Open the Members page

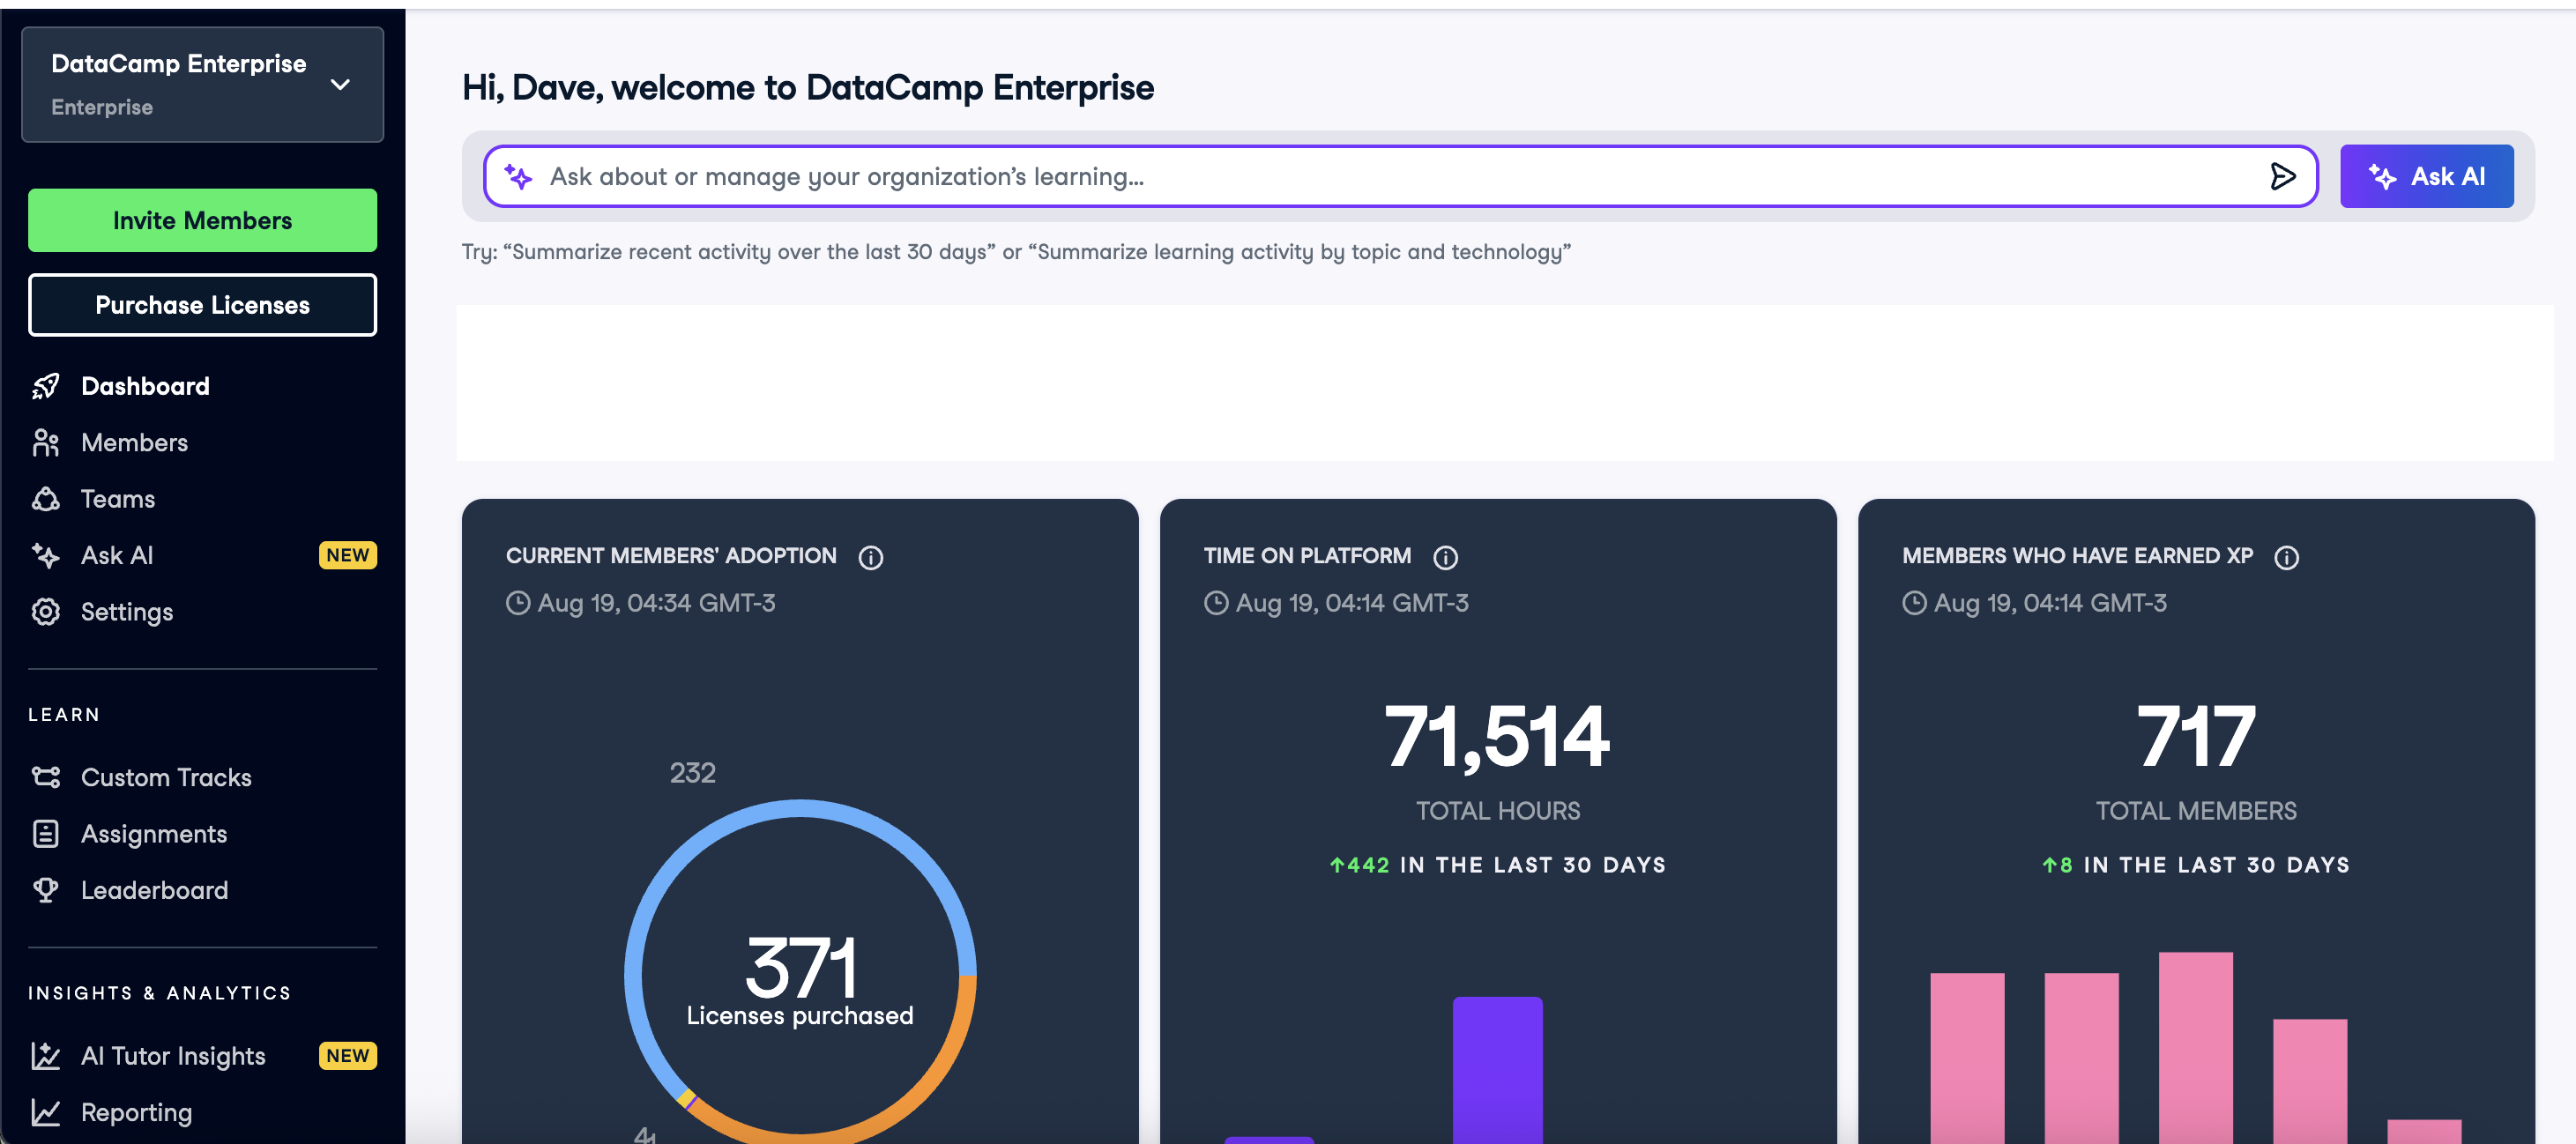134,442
